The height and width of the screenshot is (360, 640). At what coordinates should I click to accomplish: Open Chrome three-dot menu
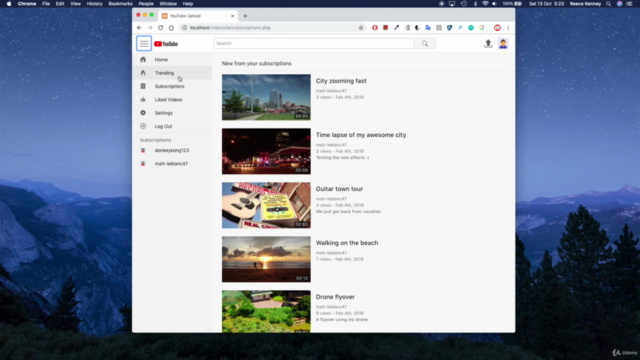508,28
